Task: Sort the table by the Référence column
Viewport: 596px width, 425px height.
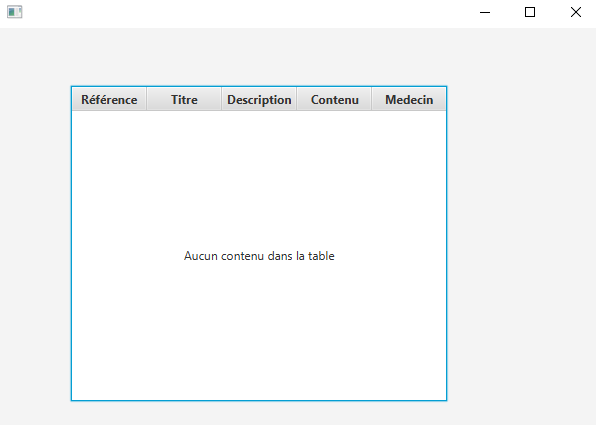Action: [109, 100]
